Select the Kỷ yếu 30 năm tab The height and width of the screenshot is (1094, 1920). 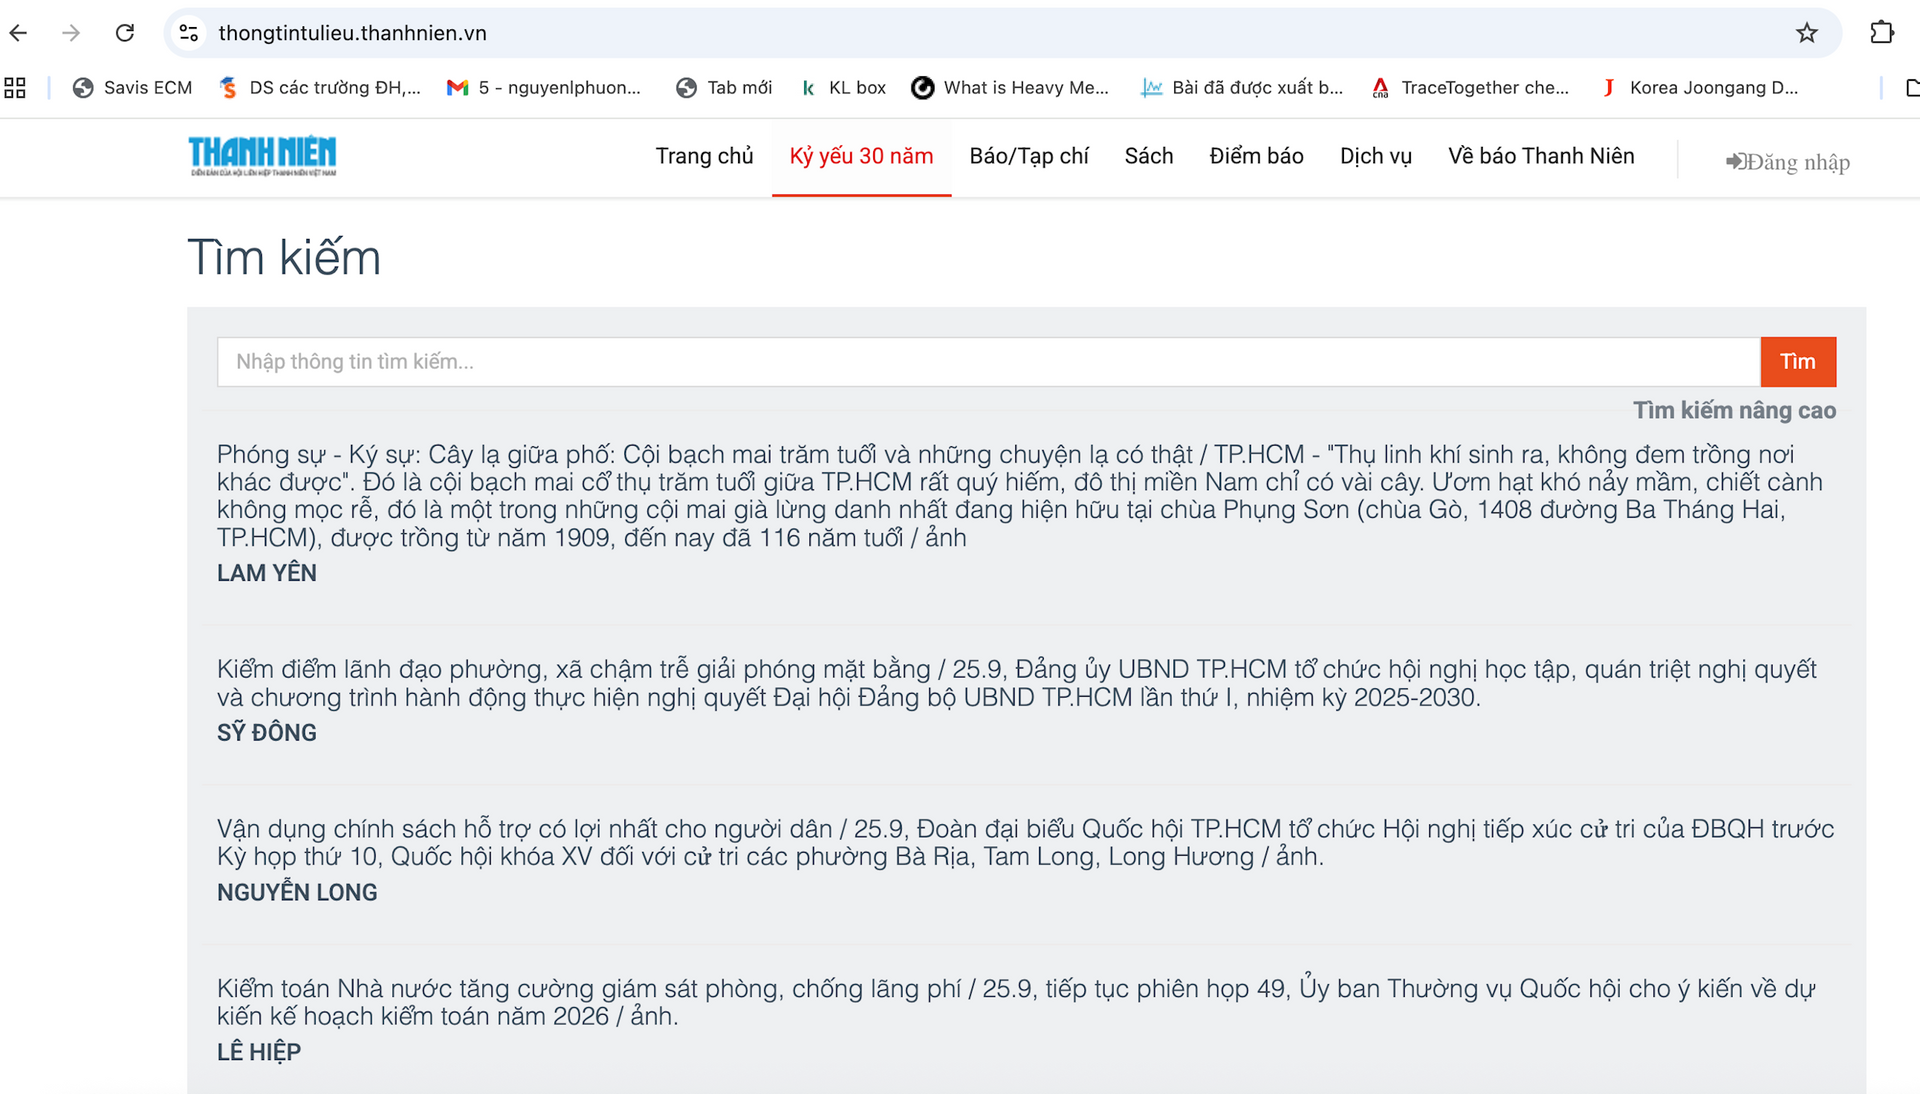[x=861, y=156]
